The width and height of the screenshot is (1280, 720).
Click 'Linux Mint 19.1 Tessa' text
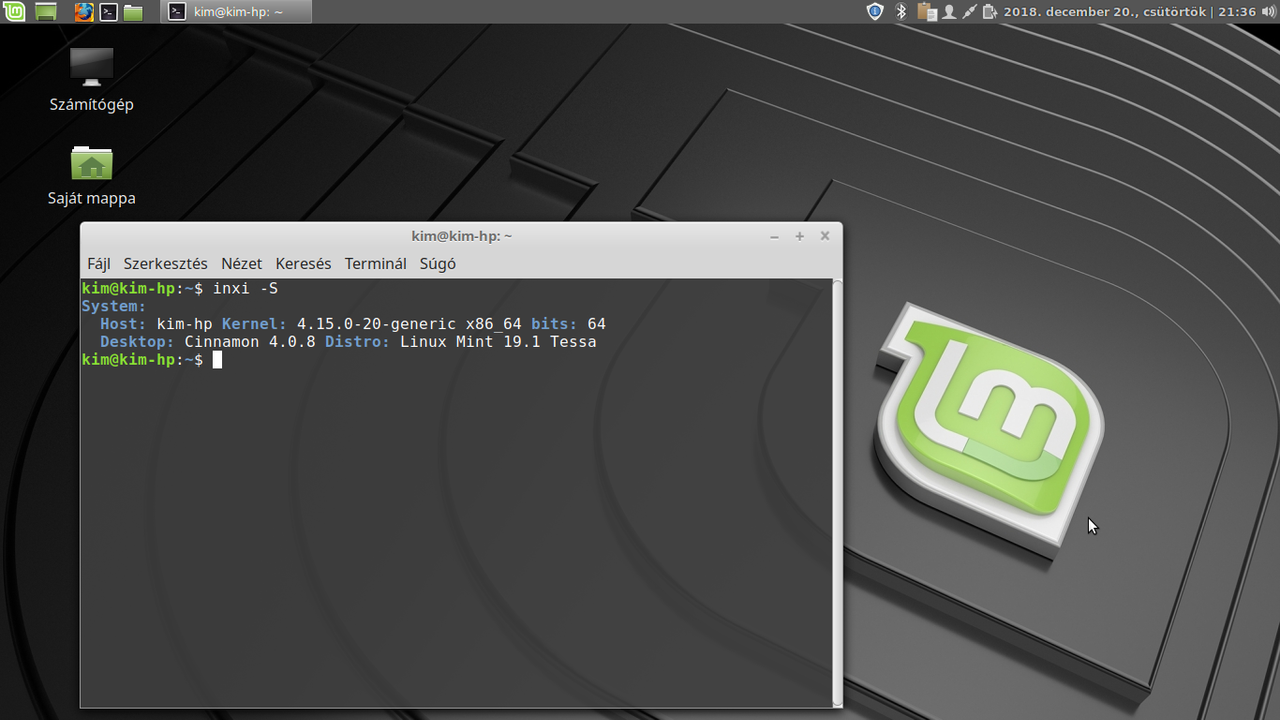(498, 343)
